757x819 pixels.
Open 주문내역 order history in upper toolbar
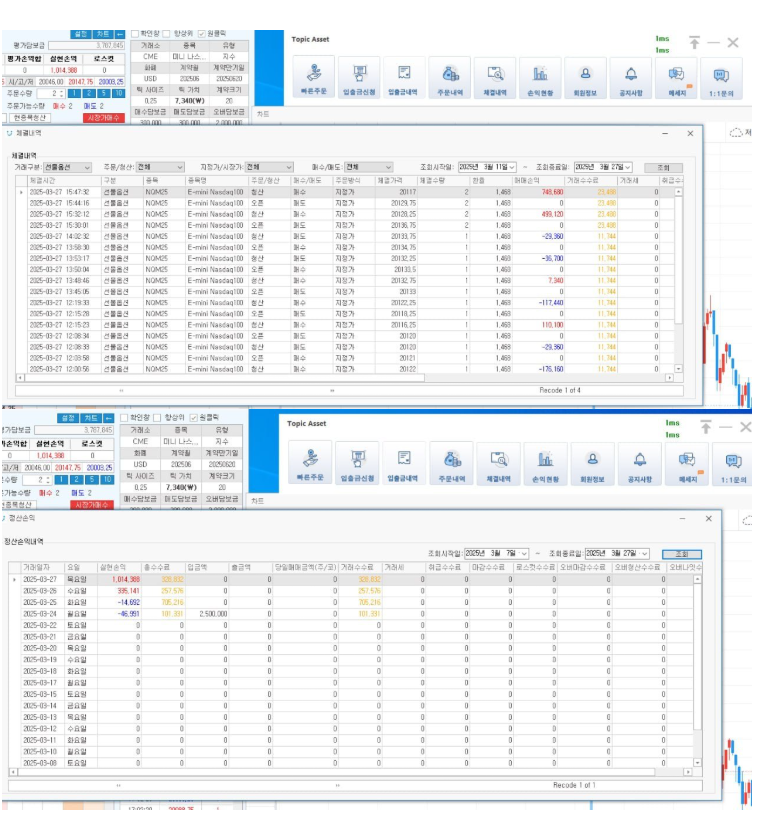tap(450, 76)
